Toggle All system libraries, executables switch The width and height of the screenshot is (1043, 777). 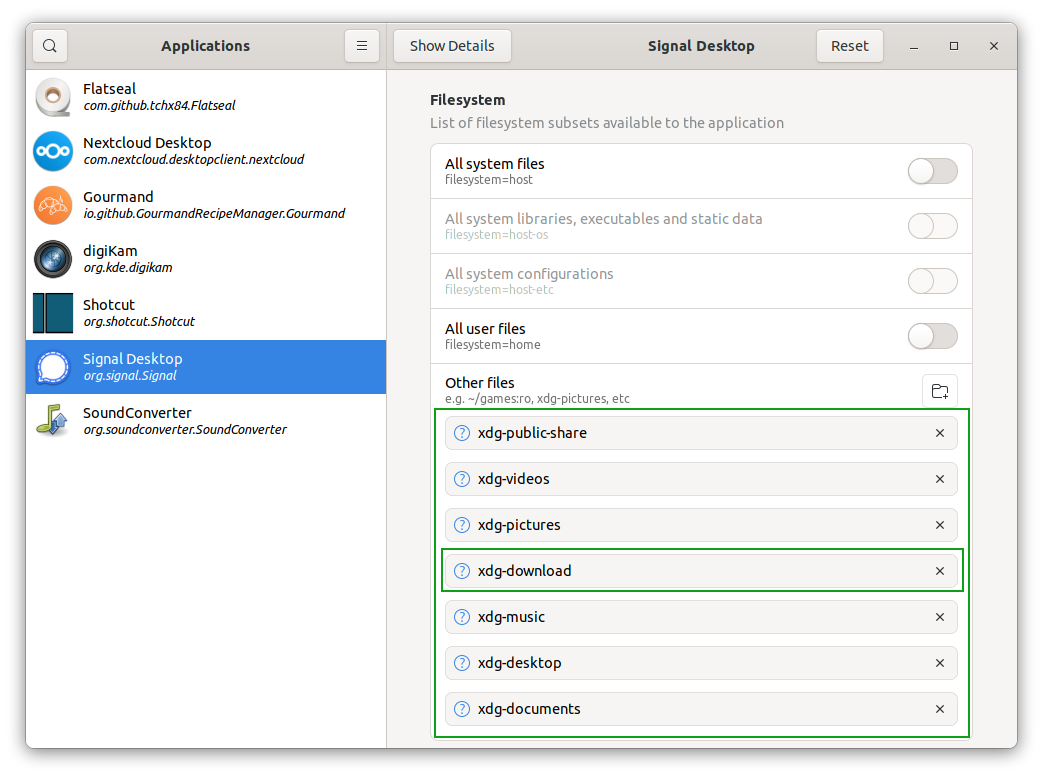(933, 226)
